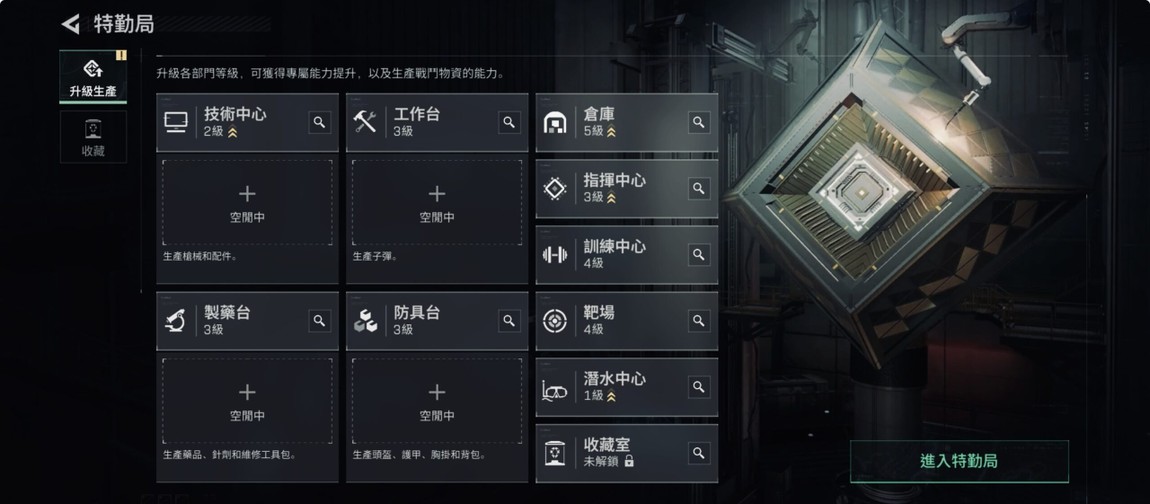1150x504 pixels.
Task: Click the locked 收藏室 magnifier icon
Action: point(699,453)
